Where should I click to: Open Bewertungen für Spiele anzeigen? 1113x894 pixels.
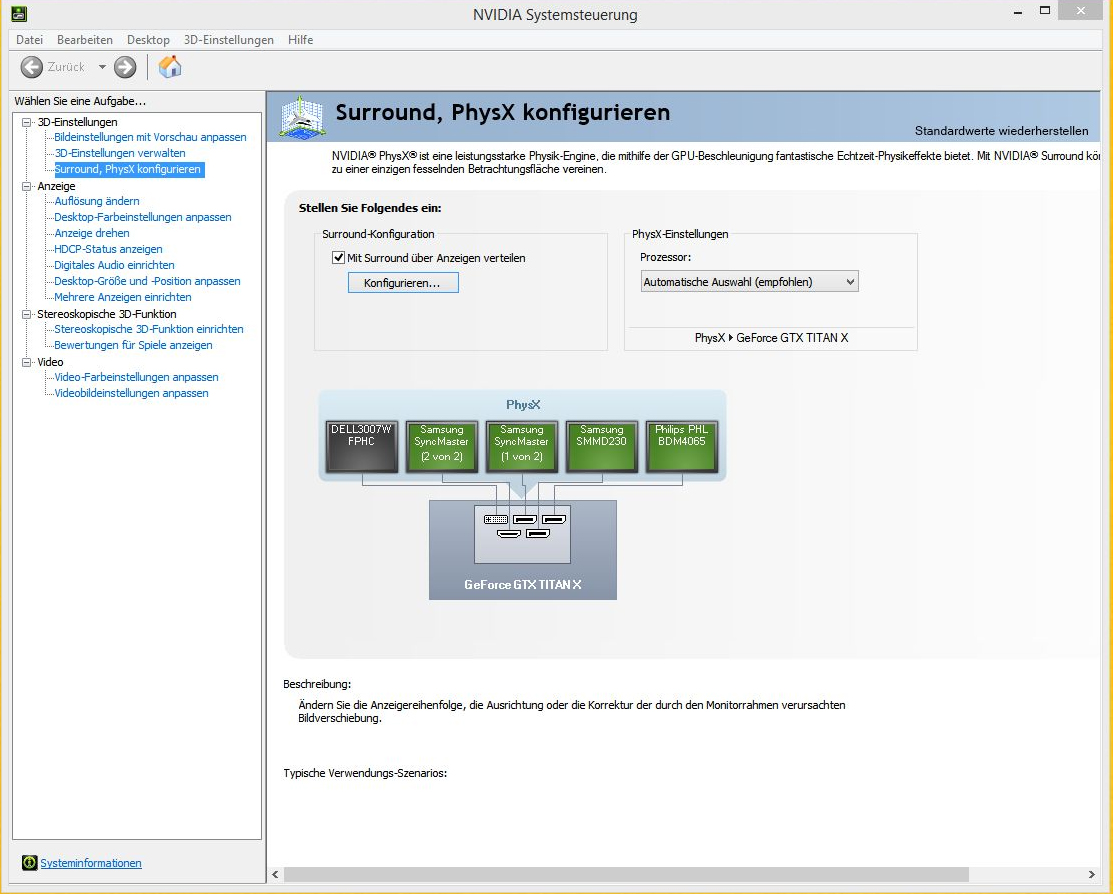coord(133,345)
